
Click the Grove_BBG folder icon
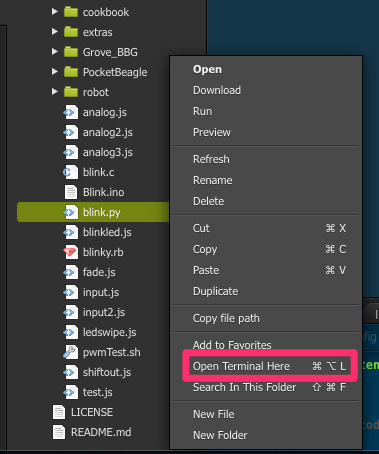click(71, 52)
